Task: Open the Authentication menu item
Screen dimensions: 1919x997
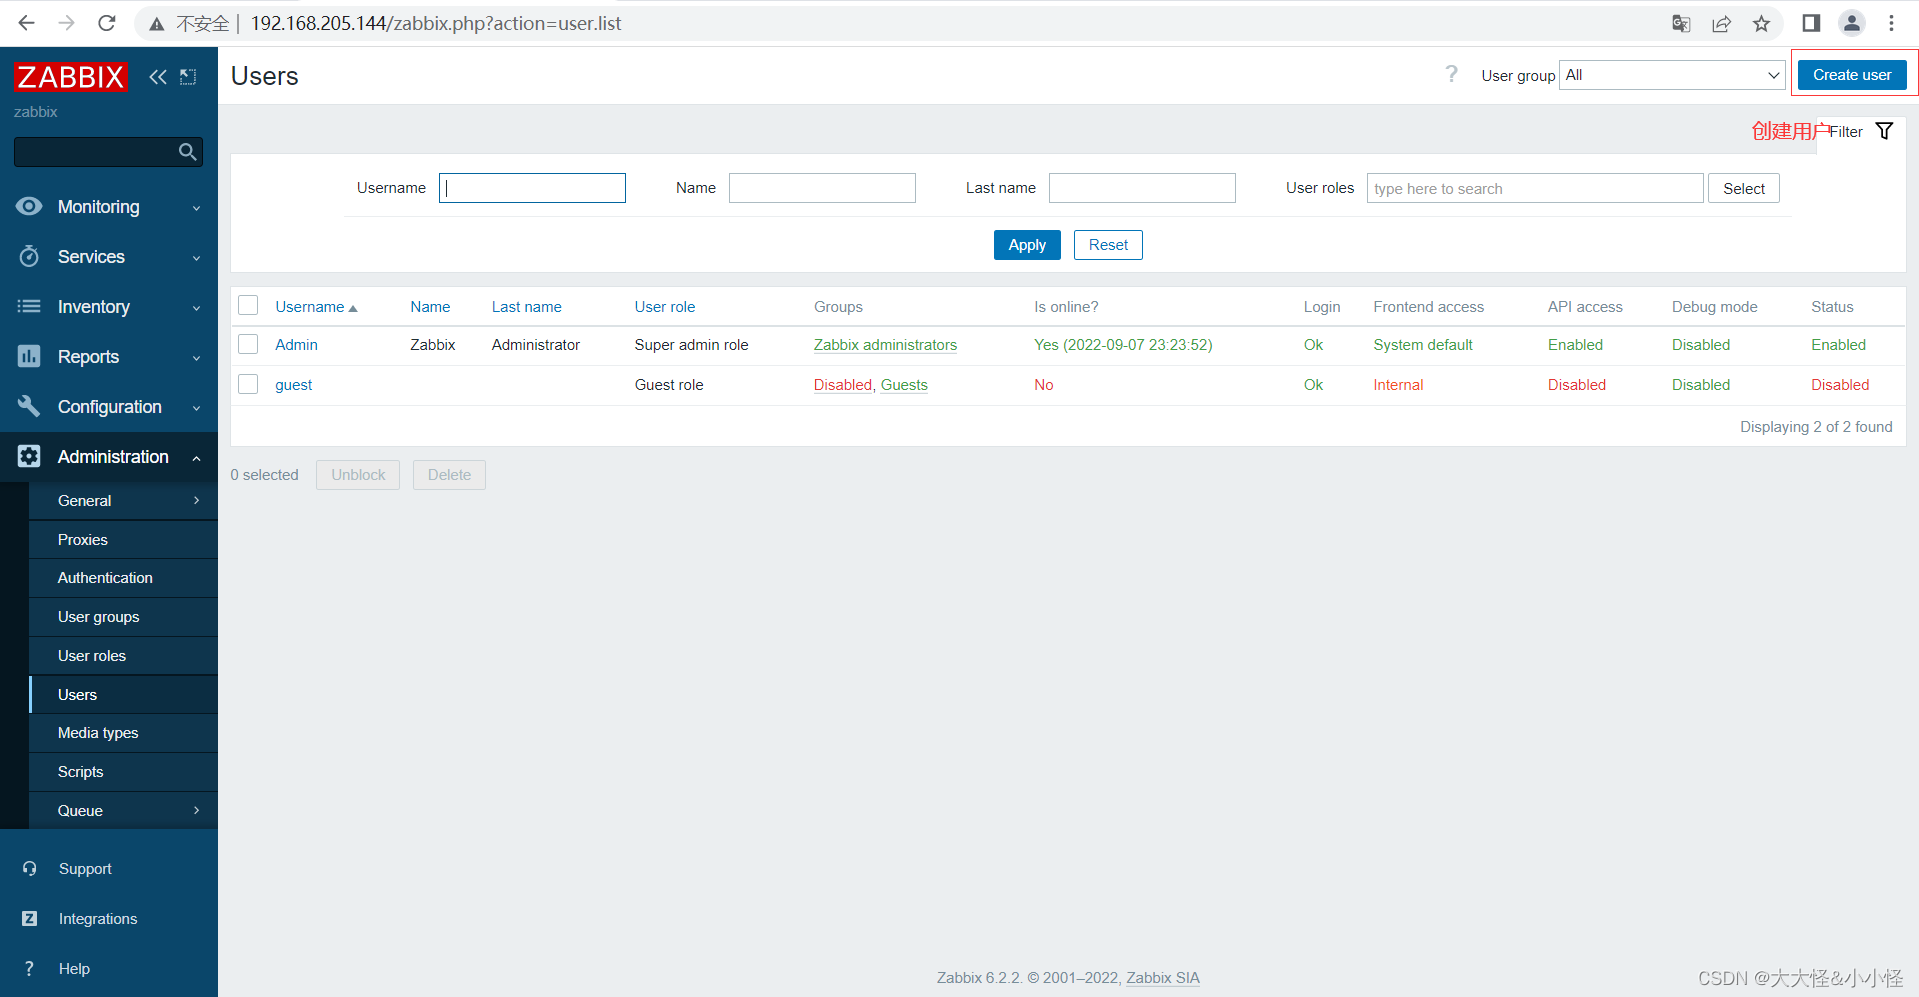Action: point(124,578)
